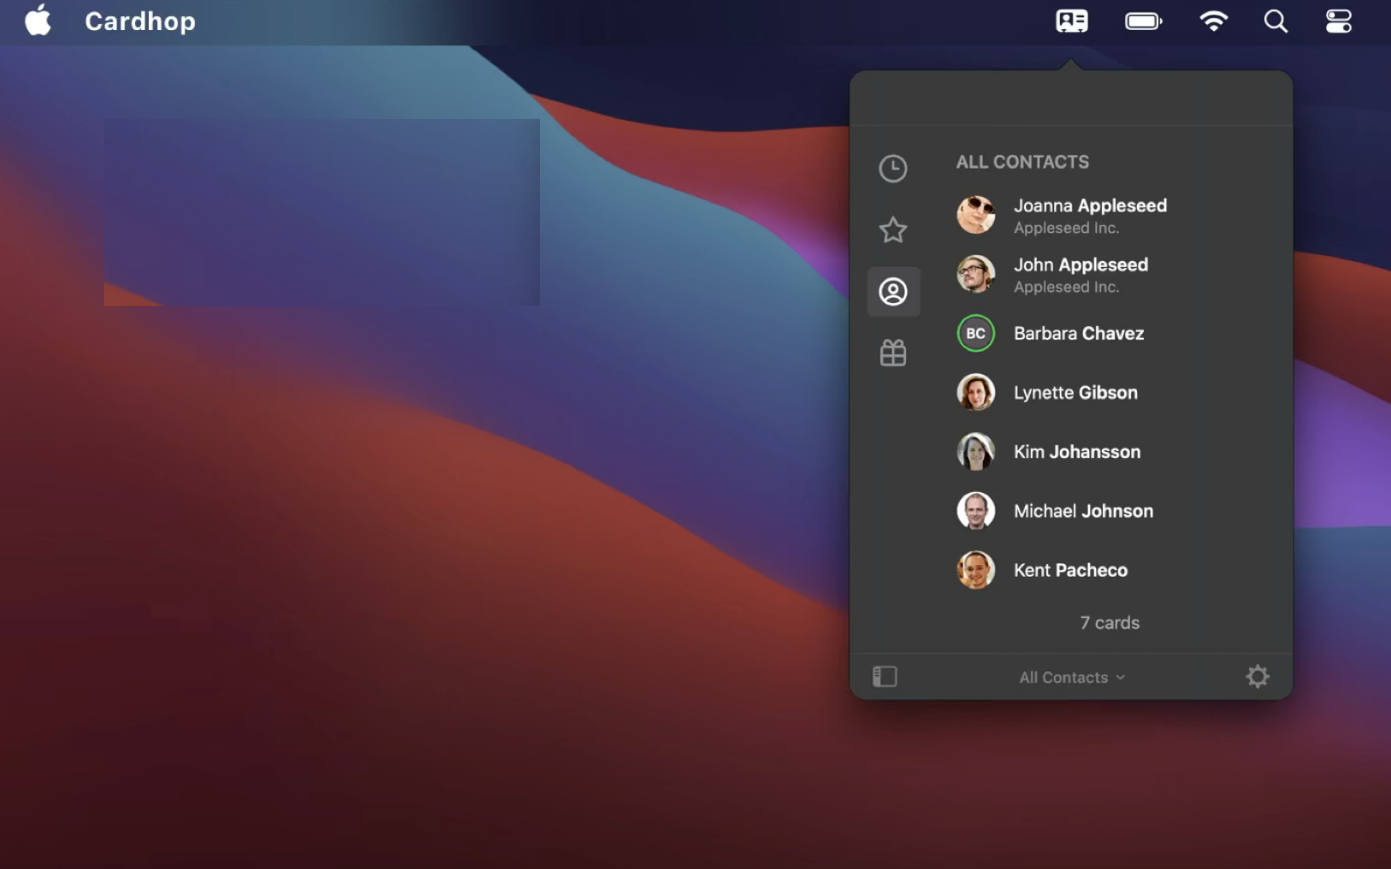Viewport: 1391px width, 869px height.
Task: Open Control Center icon in menu bar
Action: pos(1339,21)
